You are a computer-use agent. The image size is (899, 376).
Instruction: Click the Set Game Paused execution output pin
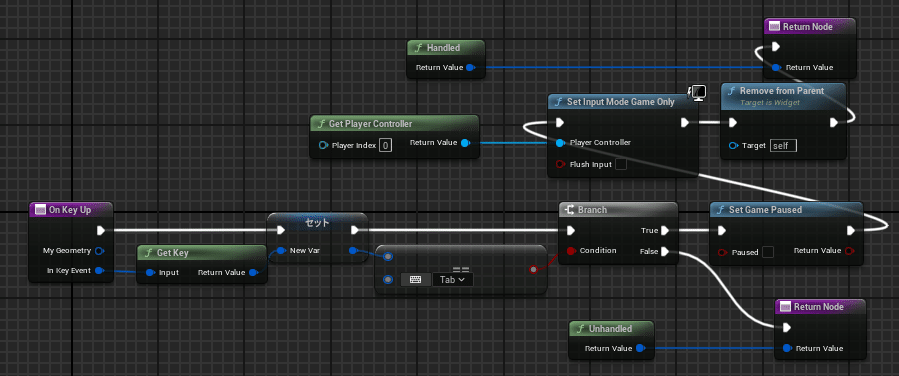[x=851, y=230]
